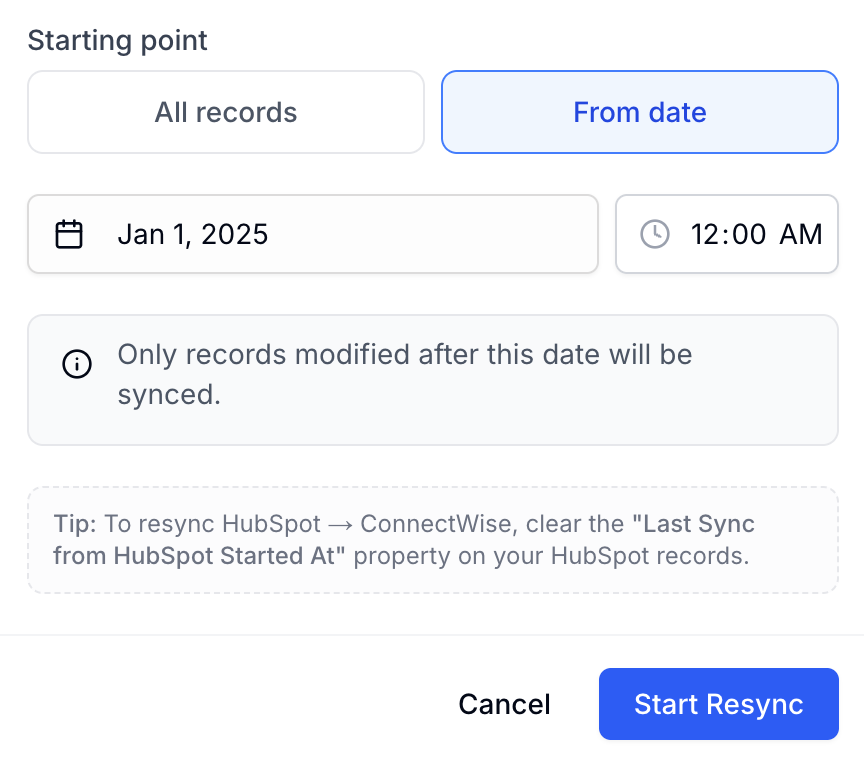Open the "Jan 1, 2025" date picker
The image size is (864, 760).
(x=313, y=234)
